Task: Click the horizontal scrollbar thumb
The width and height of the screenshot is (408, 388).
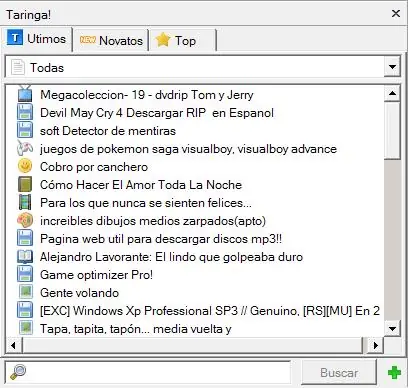Action: click(192, 345)
